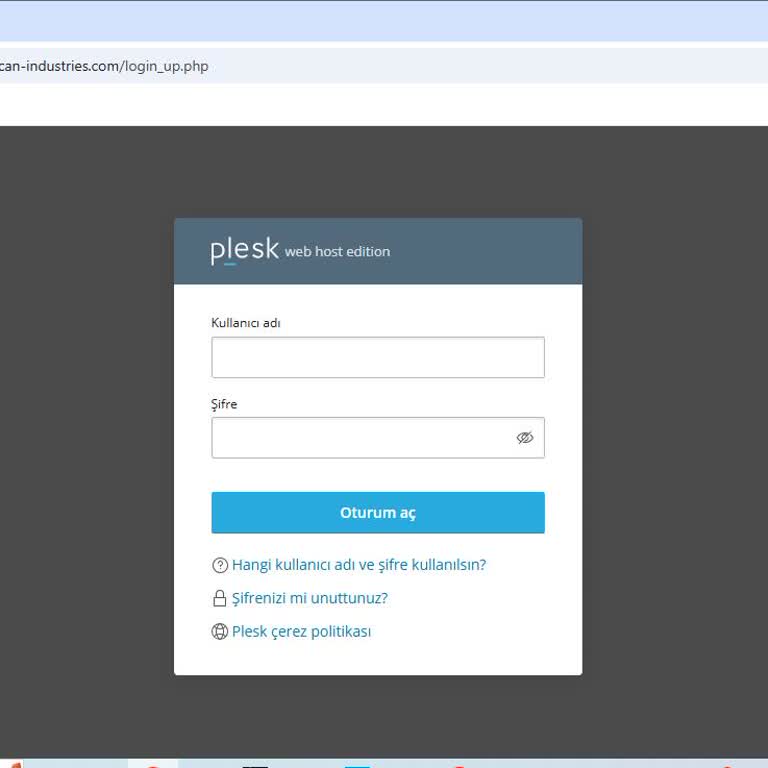768x768 pixels.
Task: Click the 'Kullanıcı adı' field label
Action: tap(245, 323)
